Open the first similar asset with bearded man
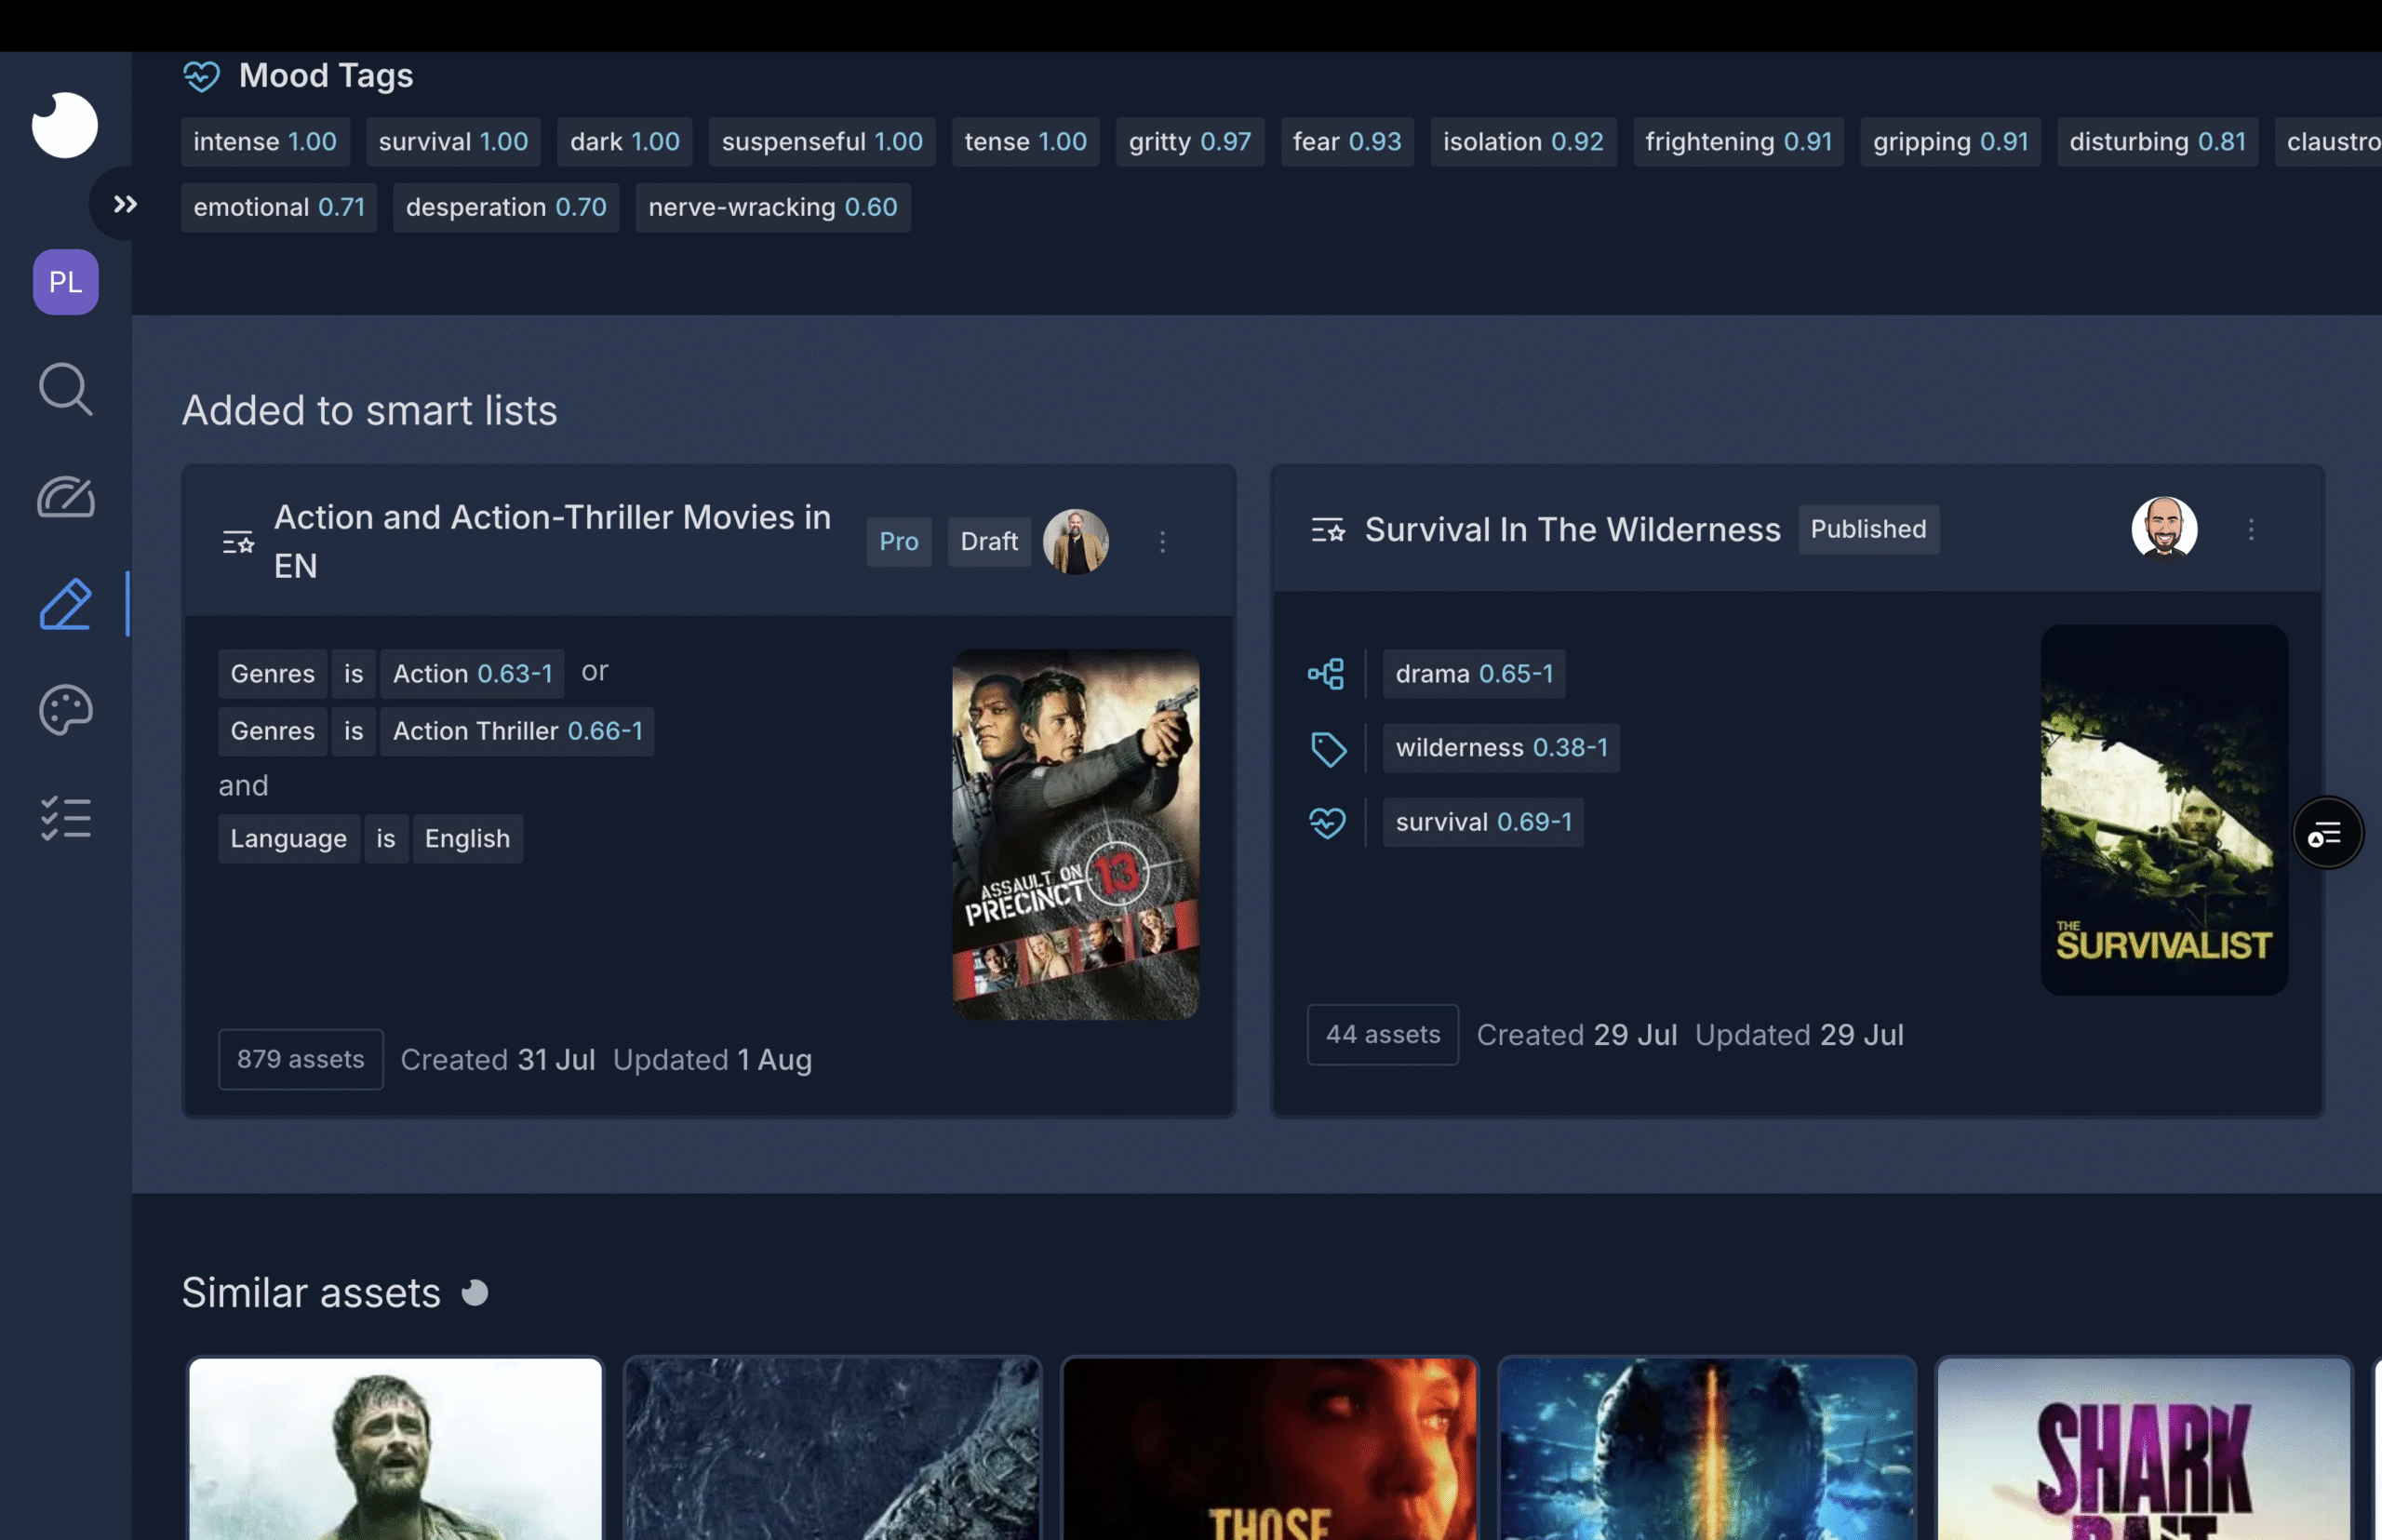Viewport: 2382px width, 1540px height. coord(395,1448)
